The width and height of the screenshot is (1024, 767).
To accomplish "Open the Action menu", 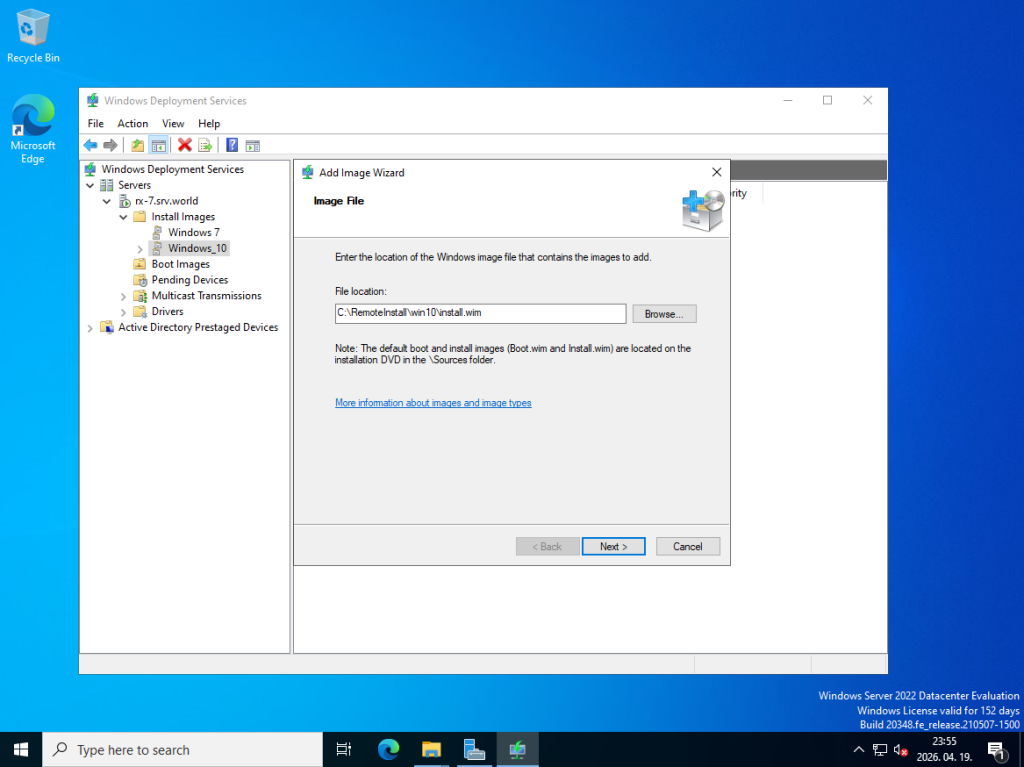I will point(132,123).
